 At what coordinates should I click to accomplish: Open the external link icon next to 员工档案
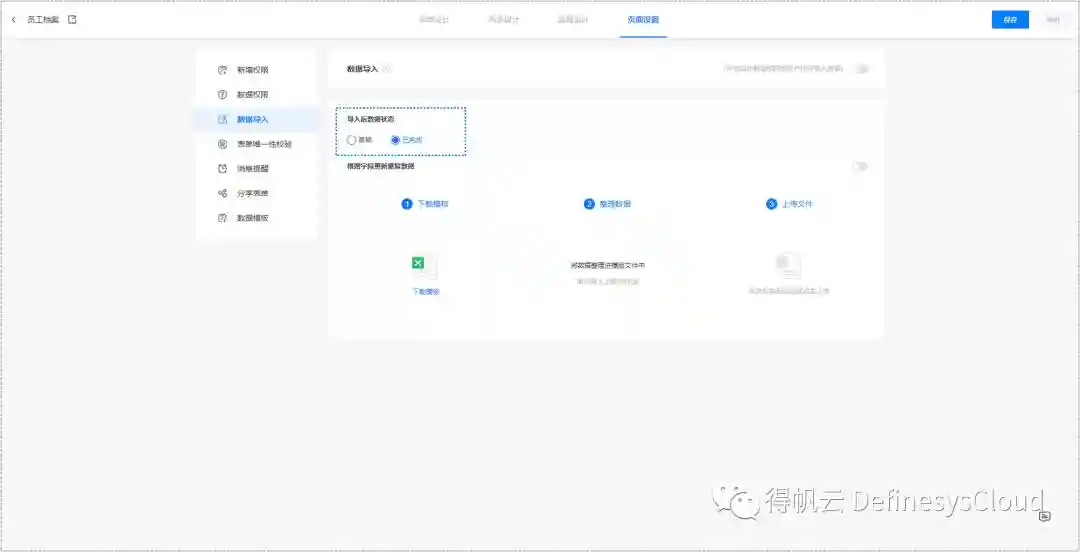pyautogui.click(x=72, y=20)
